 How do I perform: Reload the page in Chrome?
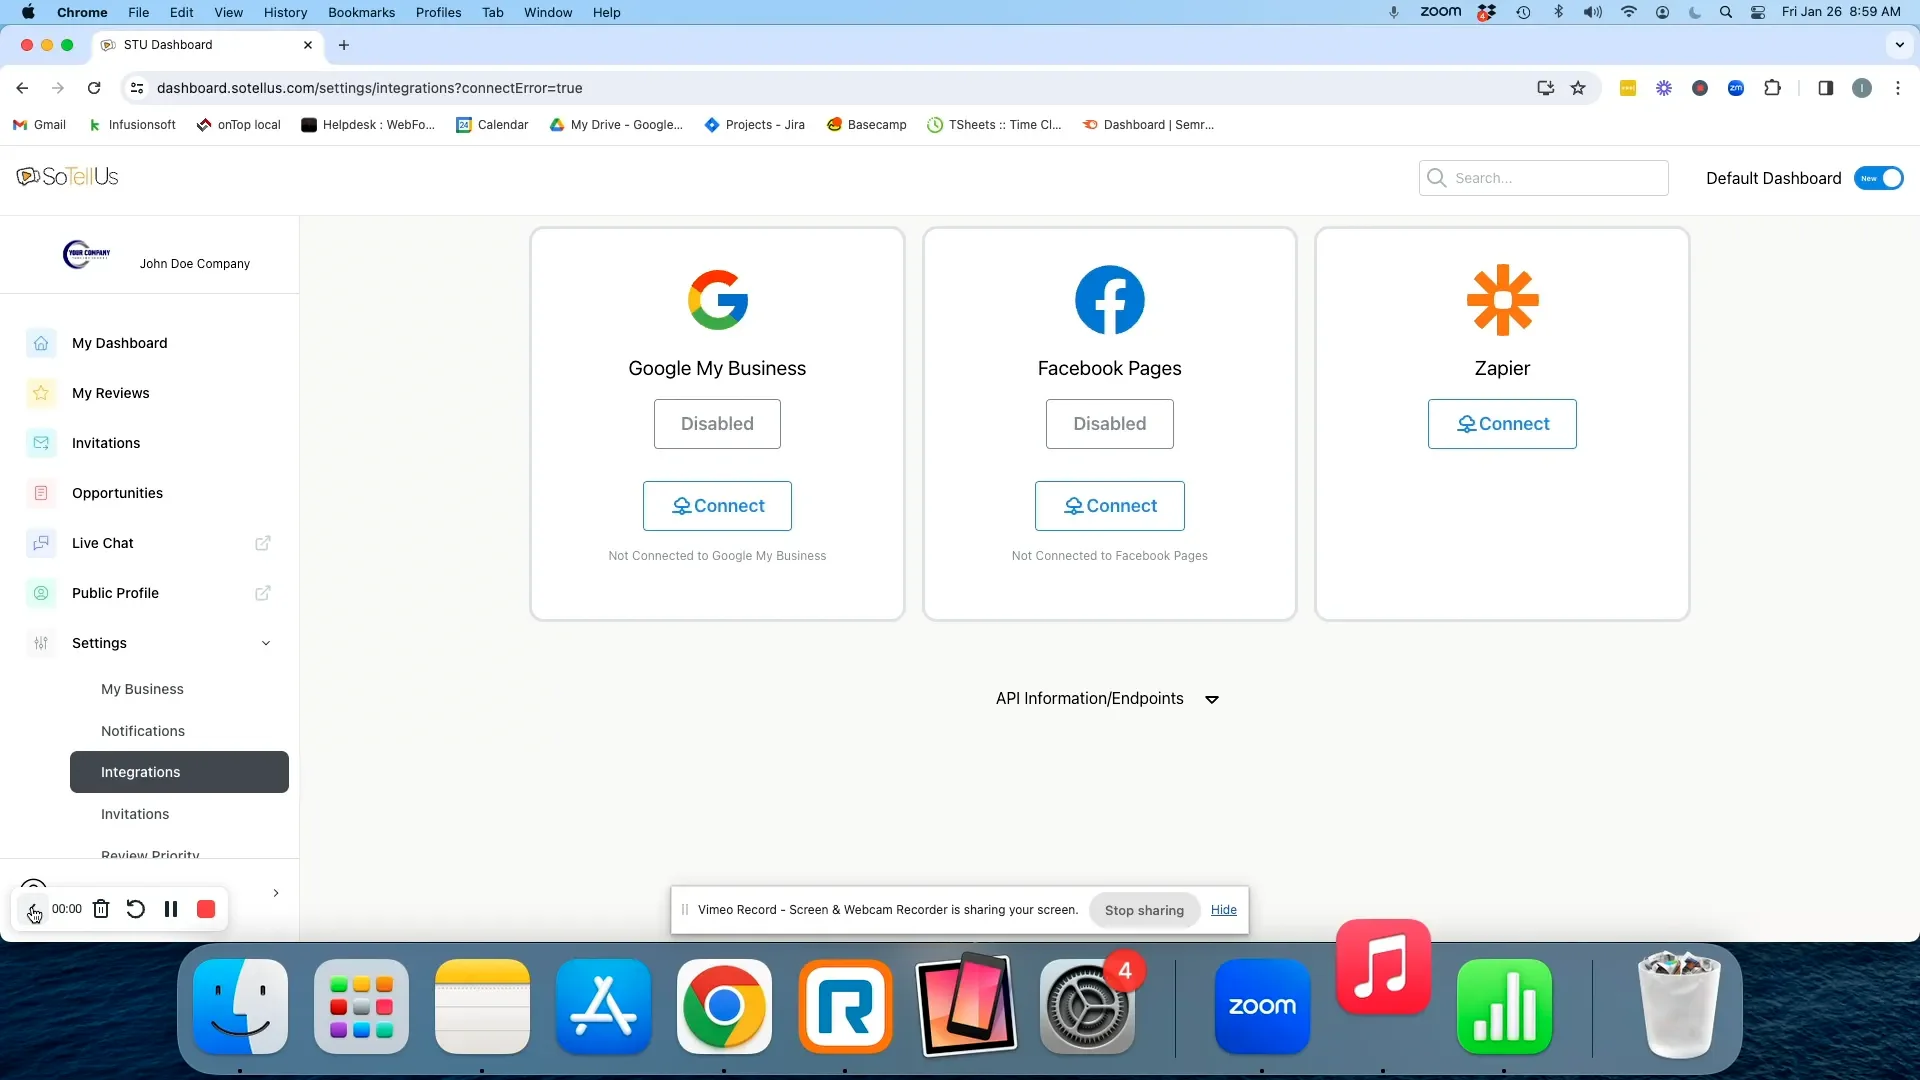(x=94, y=88)
